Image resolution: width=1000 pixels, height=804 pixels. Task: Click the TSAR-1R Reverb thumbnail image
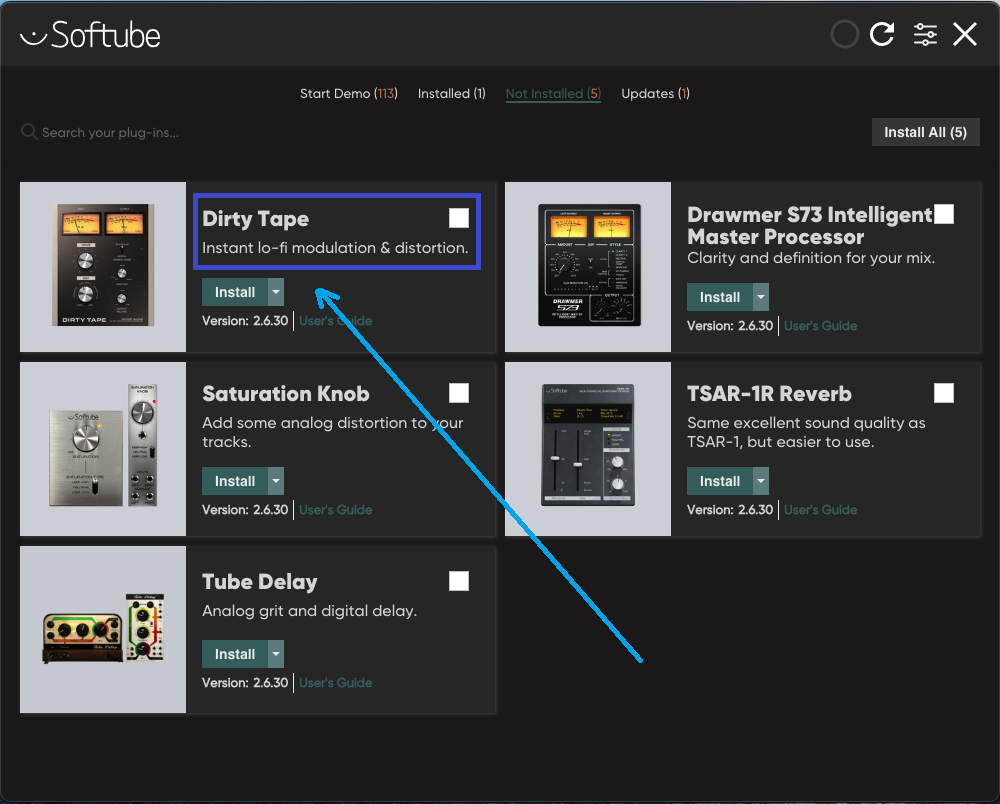[588, 449]
